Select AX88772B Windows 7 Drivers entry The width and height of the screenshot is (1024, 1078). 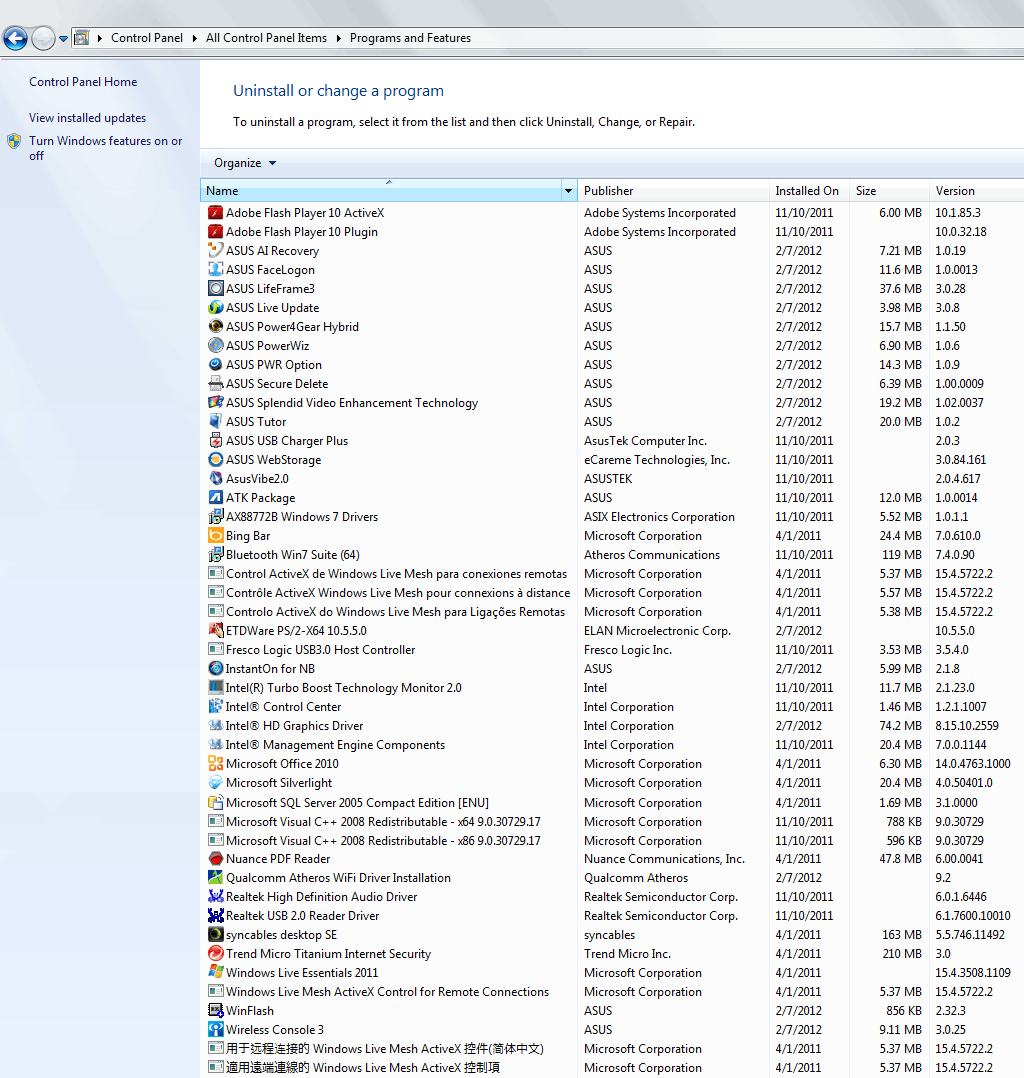[302, 516]
